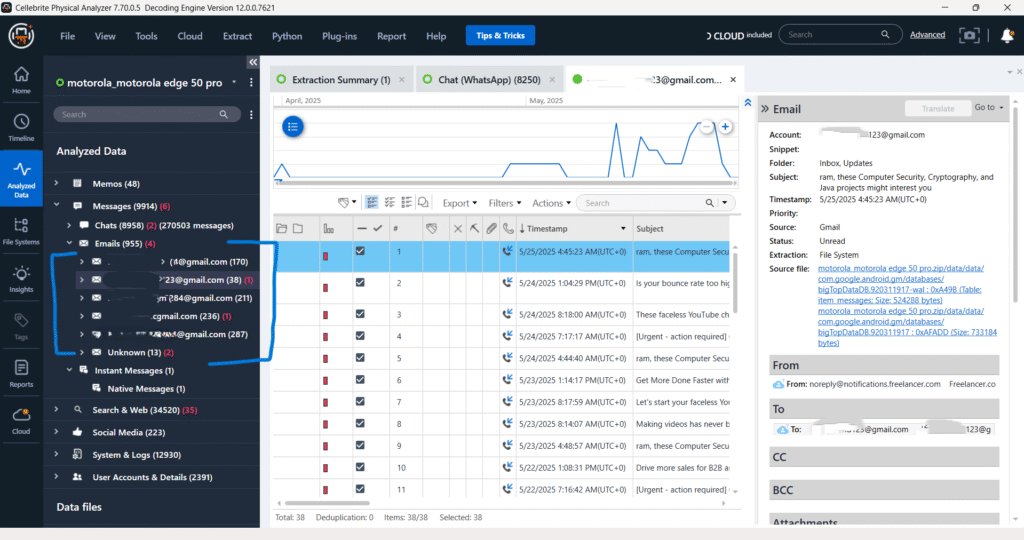Open device options three-dot menu

(251, 82)
